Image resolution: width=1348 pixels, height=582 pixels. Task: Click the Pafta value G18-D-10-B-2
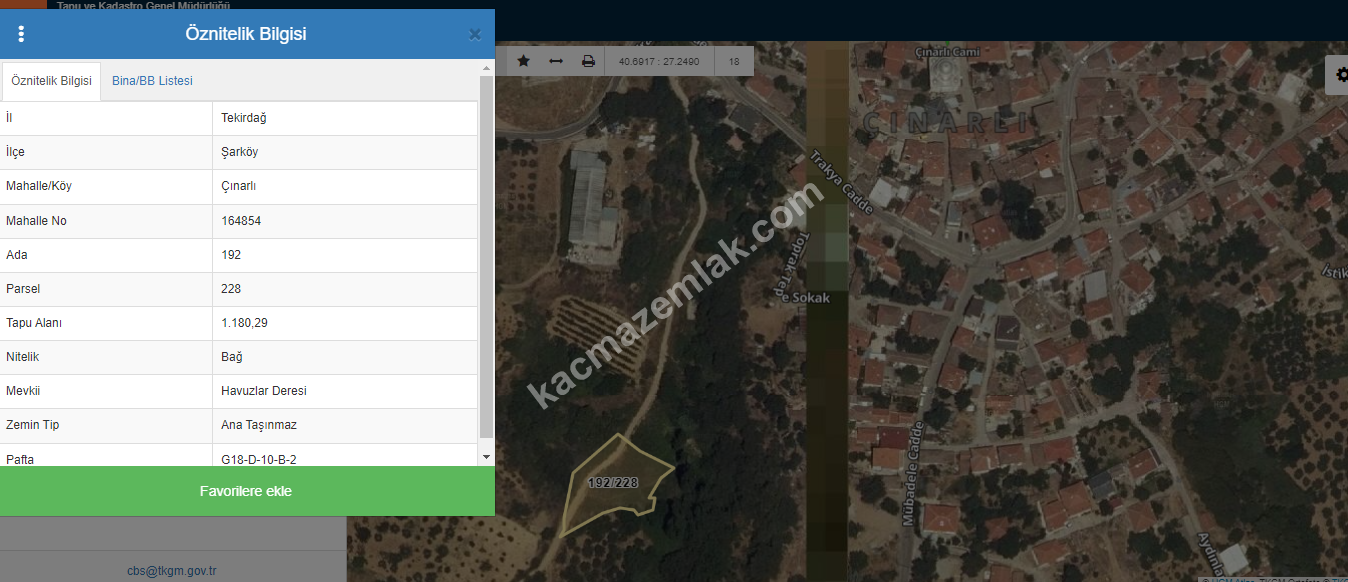(x=259, y=459)
